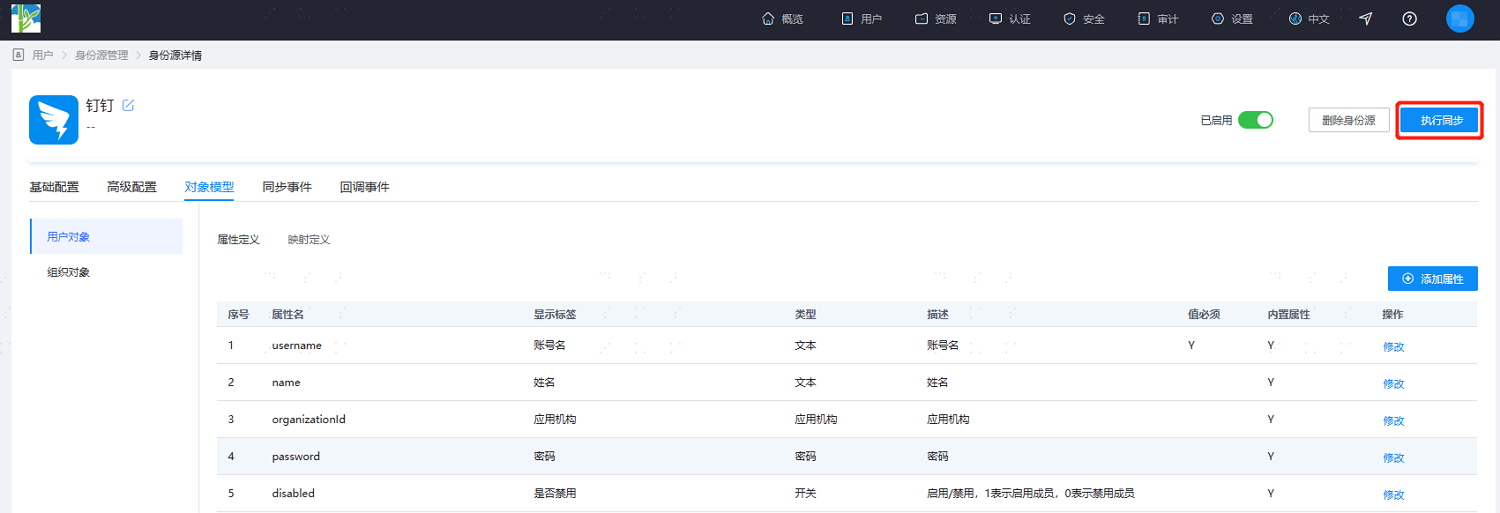Screen dimensions: 1500x513
Task: Click the product logo in the top-left corner
Action: point(26,19)
